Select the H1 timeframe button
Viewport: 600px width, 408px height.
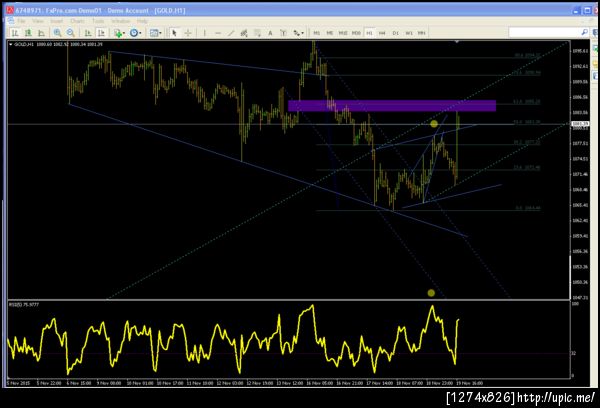[x=369, y=33]
